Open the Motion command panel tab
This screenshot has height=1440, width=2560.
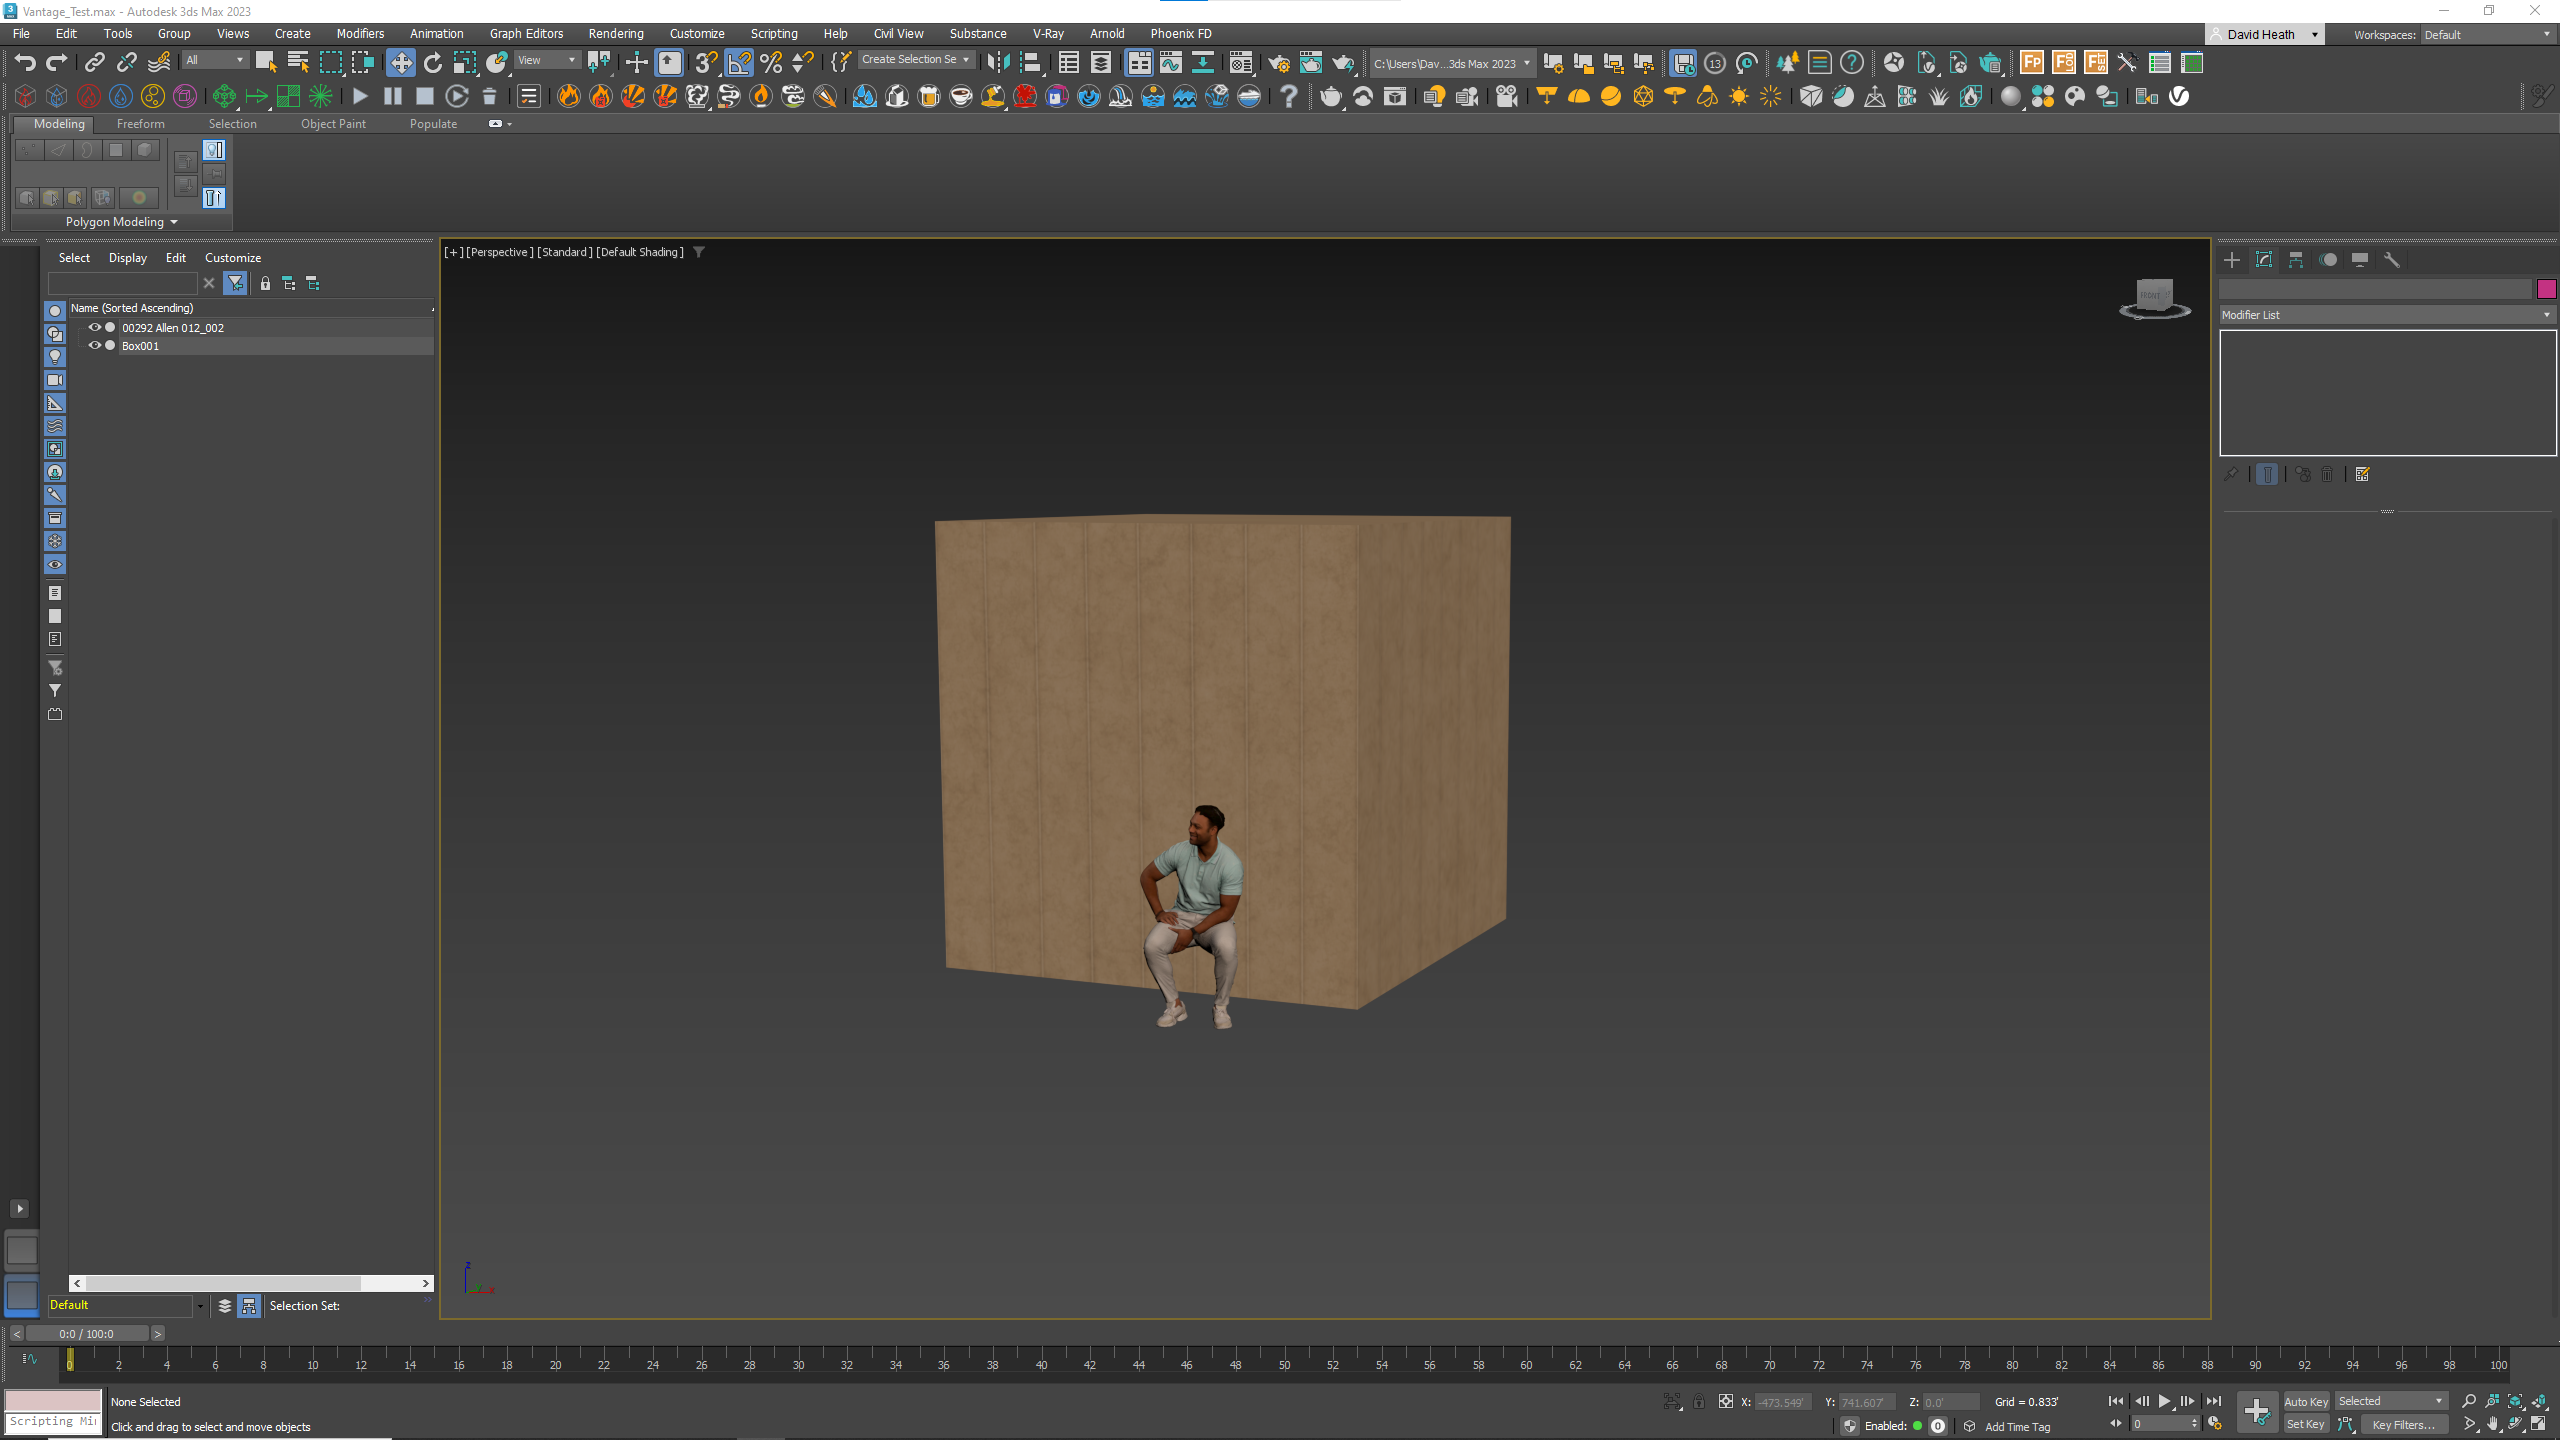pos(2328,260)
